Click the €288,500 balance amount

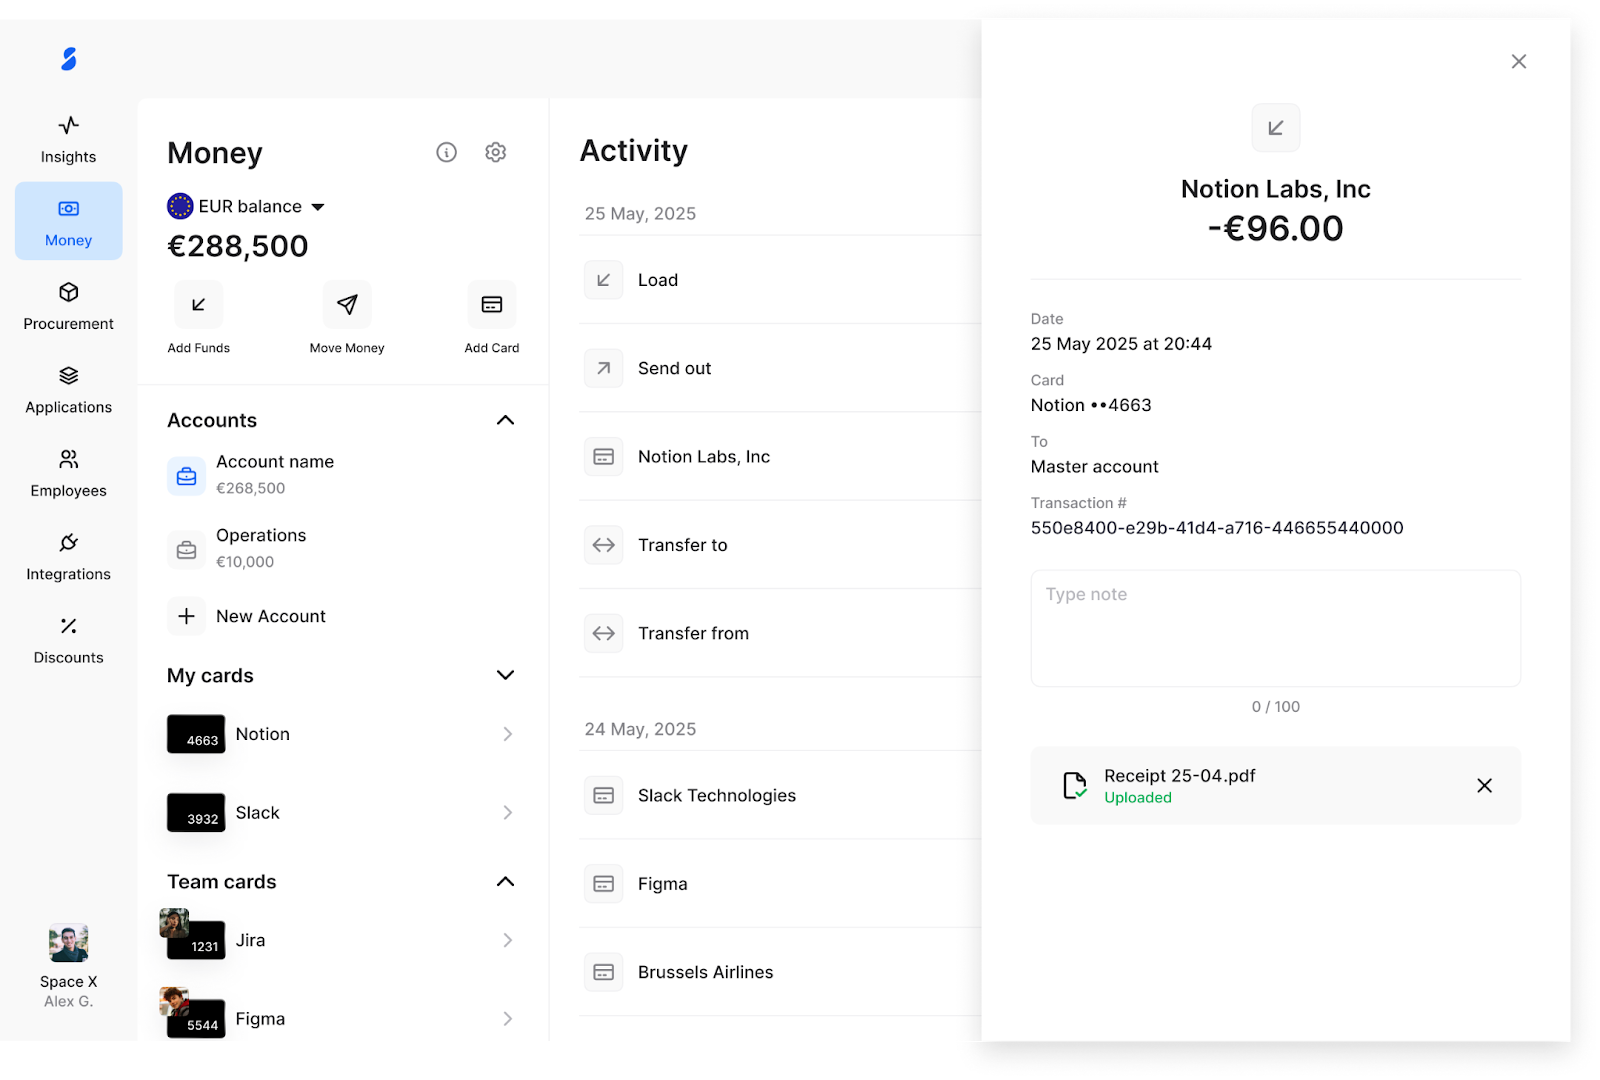point(238,246)
